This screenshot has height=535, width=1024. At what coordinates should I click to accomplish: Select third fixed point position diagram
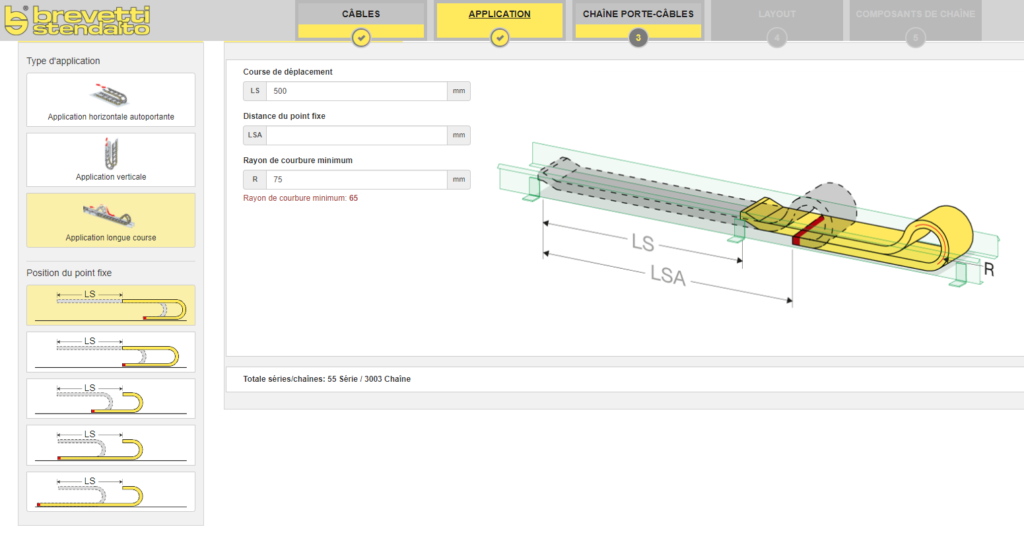tap(111, 398)
